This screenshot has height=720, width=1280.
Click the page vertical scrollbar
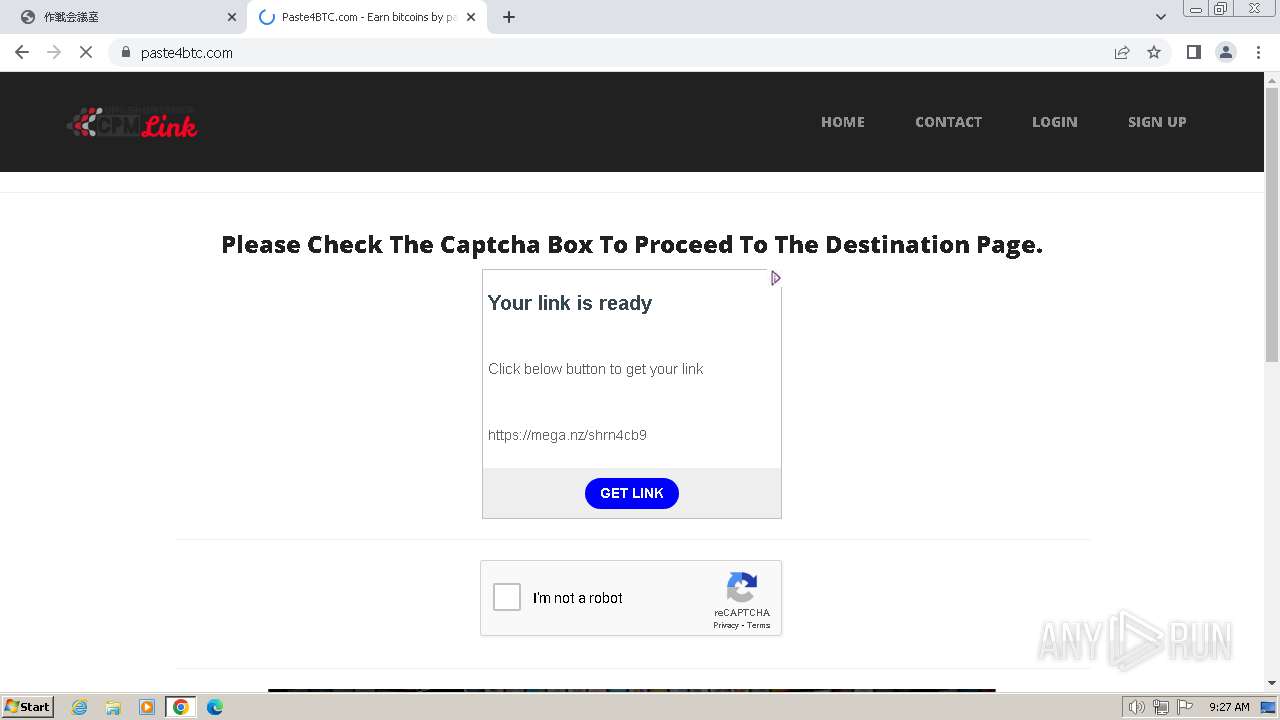[x=1272, y=225]
